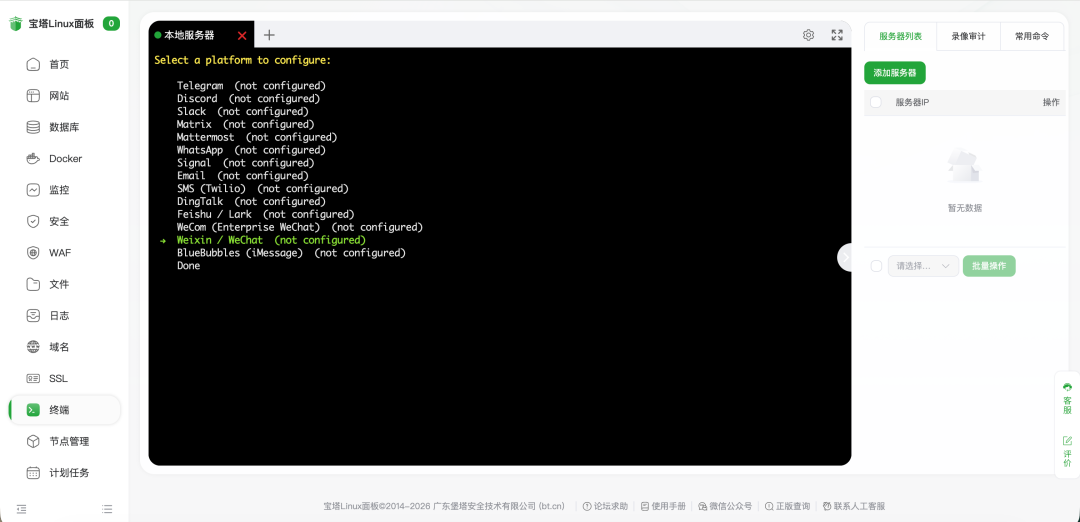Close the 本地服务器 tab with red X
This screenshot has width=1080, height=522.
coord(242,36)
